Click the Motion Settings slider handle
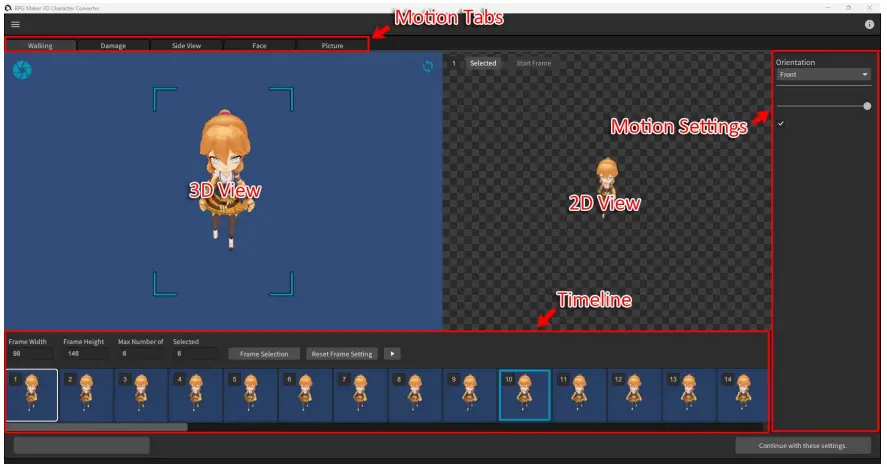Viewport: 887px width, 467px height. point(866,106)
